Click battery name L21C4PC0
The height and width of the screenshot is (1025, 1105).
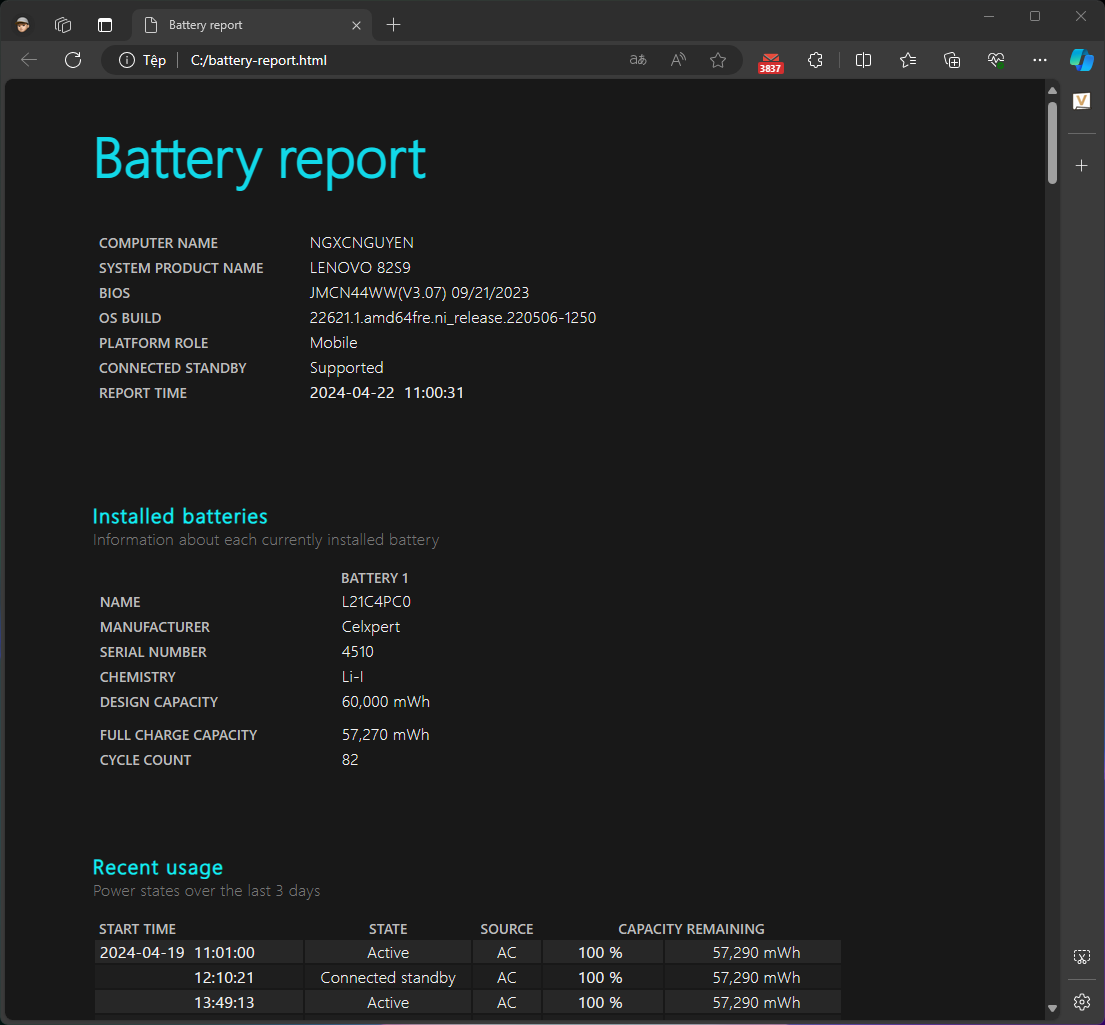[x=376, y=602]
